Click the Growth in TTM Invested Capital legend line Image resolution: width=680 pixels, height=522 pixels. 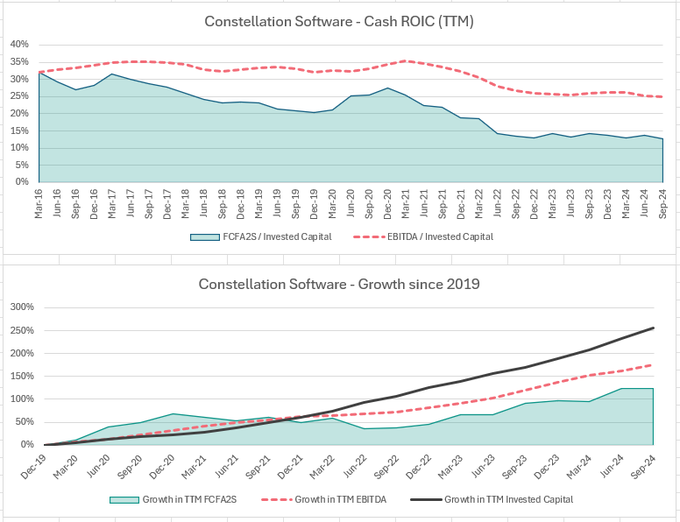[x=426, y=500]
